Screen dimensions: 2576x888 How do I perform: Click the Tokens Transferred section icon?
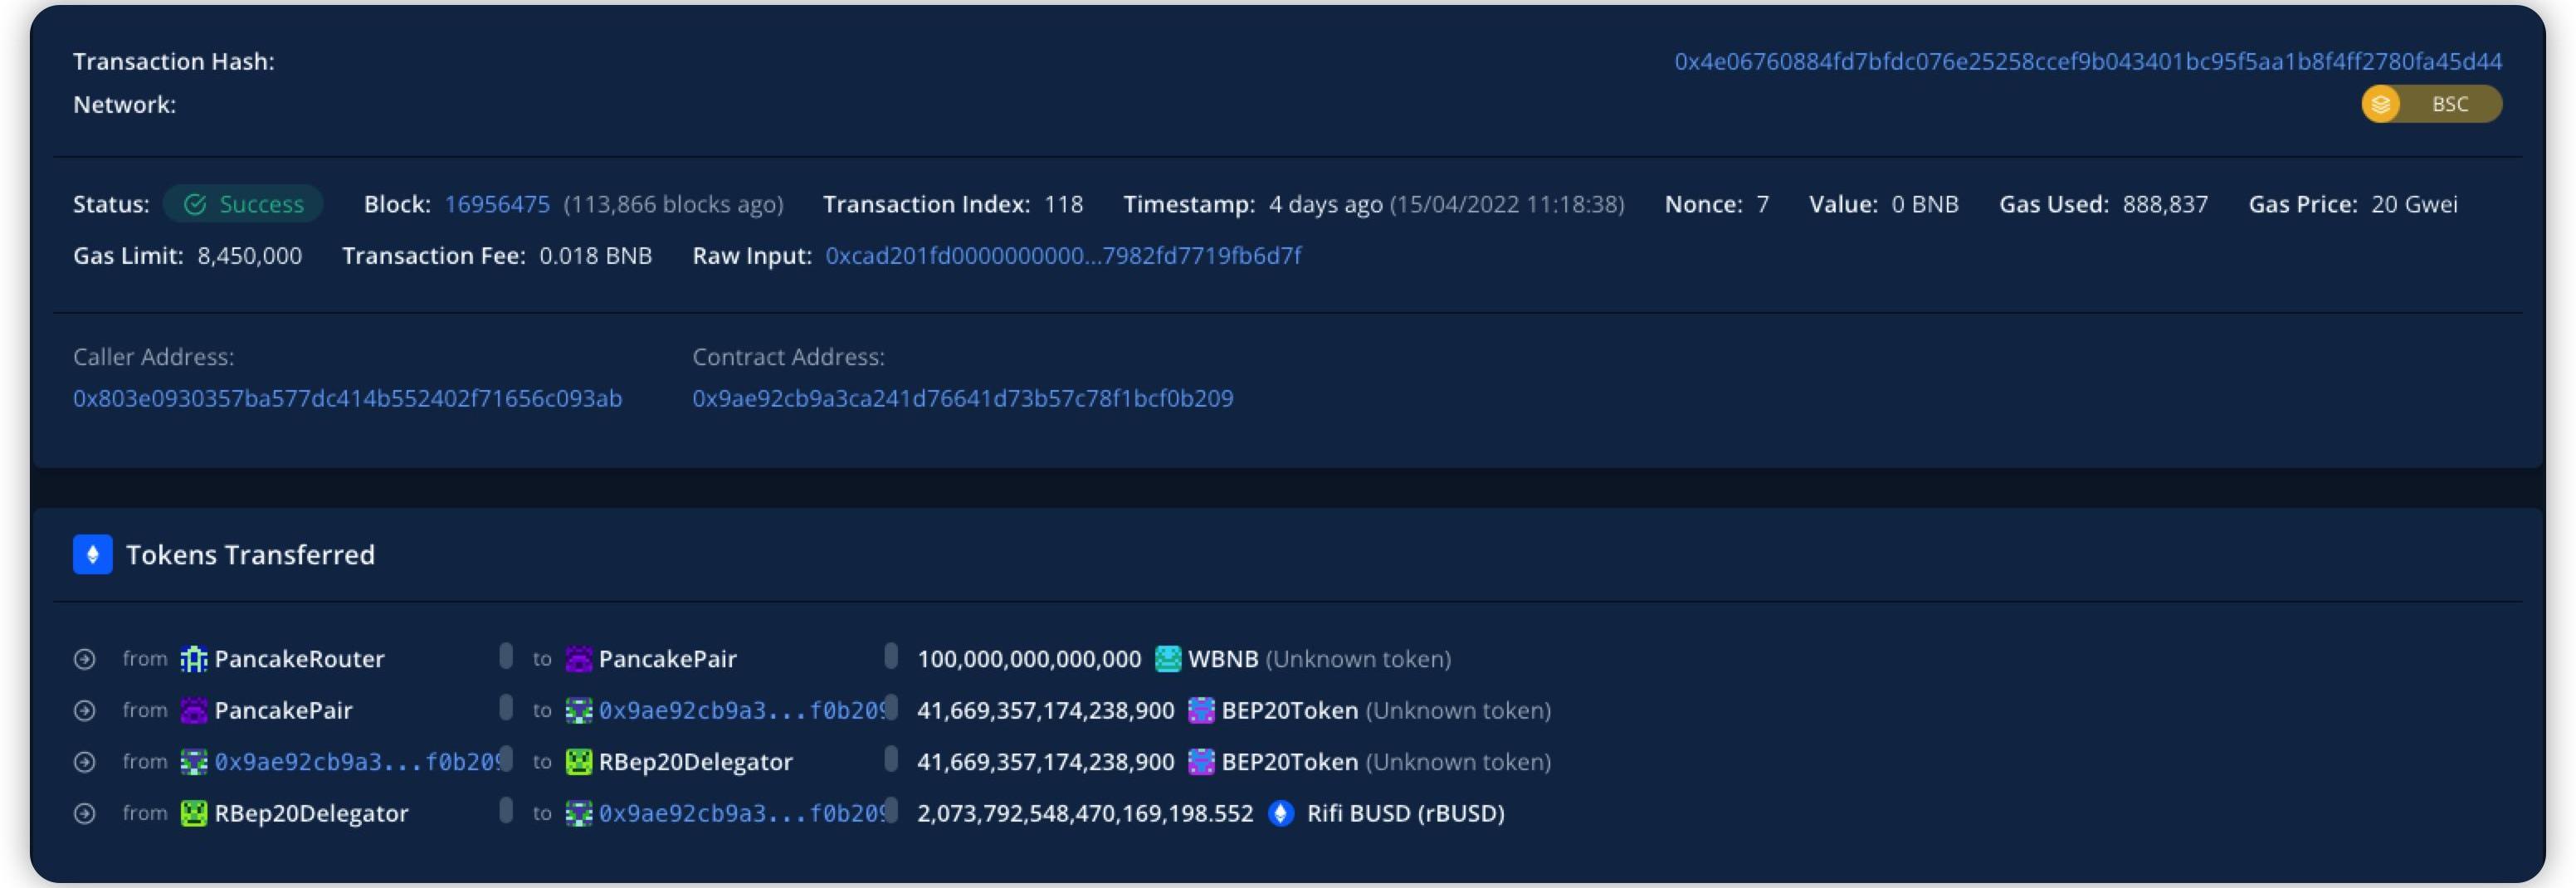(x=93, y=554)
